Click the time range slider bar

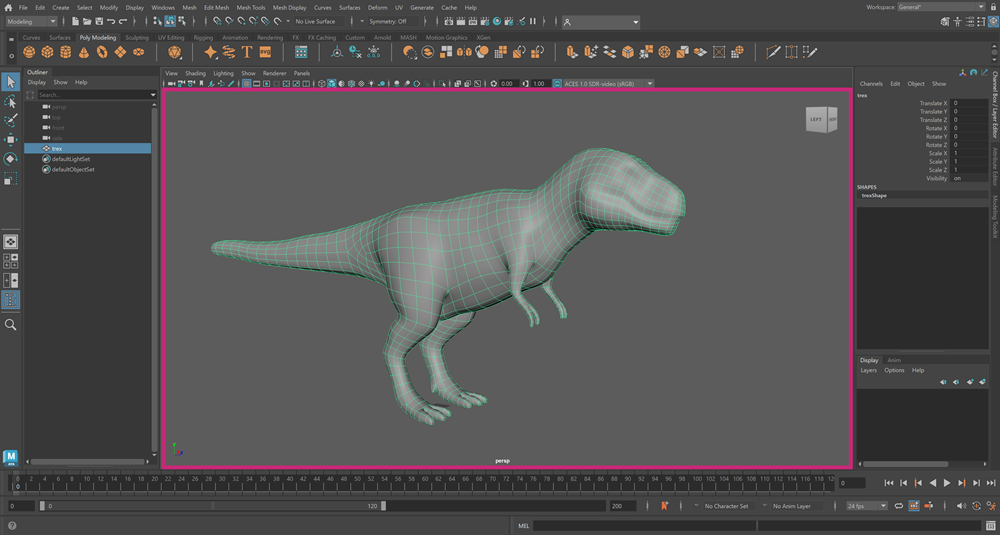(213, 506)
